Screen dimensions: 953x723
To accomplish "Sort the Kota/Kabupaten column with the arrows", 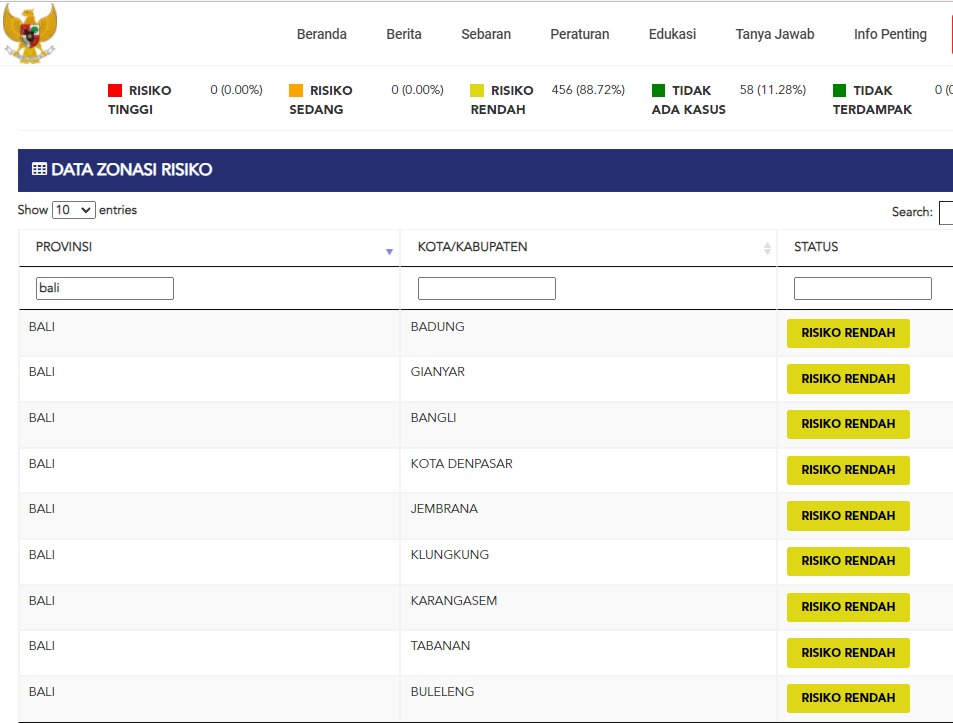I will pos(767,248).
